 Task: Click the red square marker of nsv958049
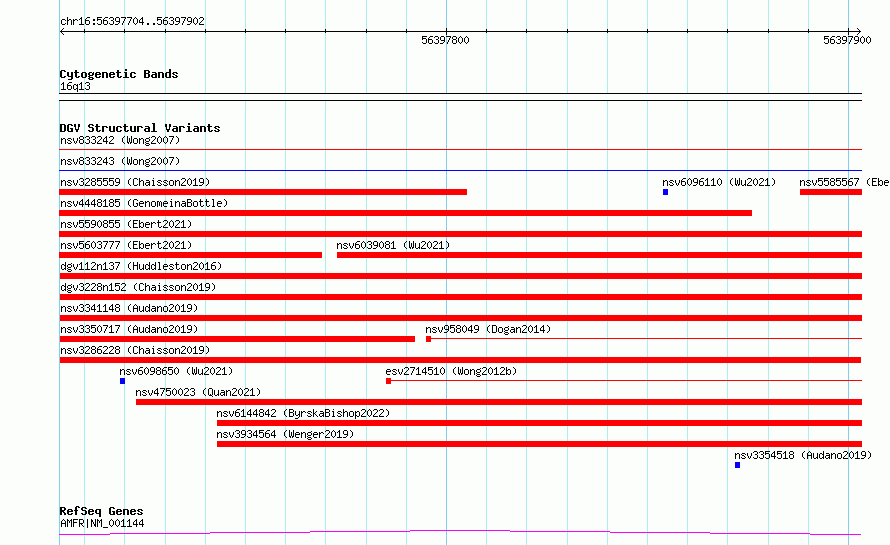[x=429, y=339]
